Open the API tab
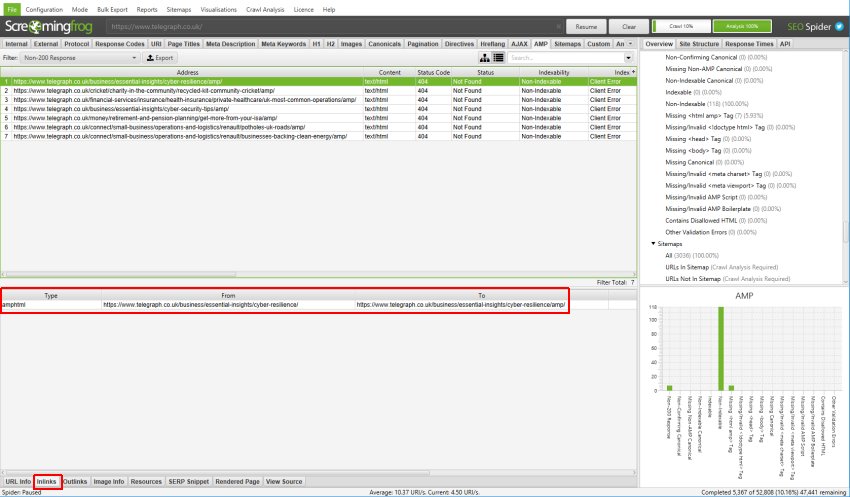The width and height of the screenshot is (850, 497). 784,44
